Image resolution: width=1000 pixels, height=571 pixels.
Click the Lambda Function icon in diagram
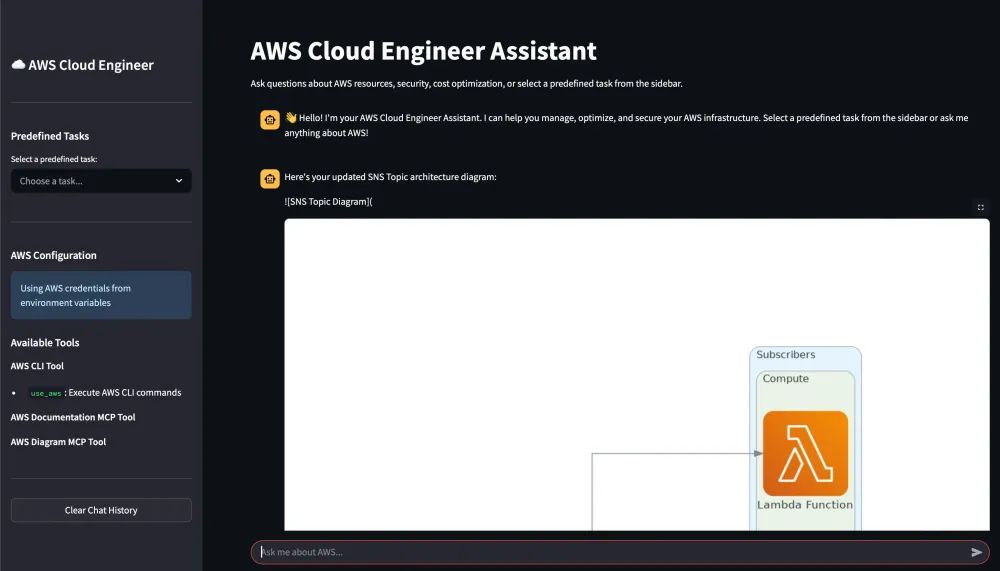[805, 454]
